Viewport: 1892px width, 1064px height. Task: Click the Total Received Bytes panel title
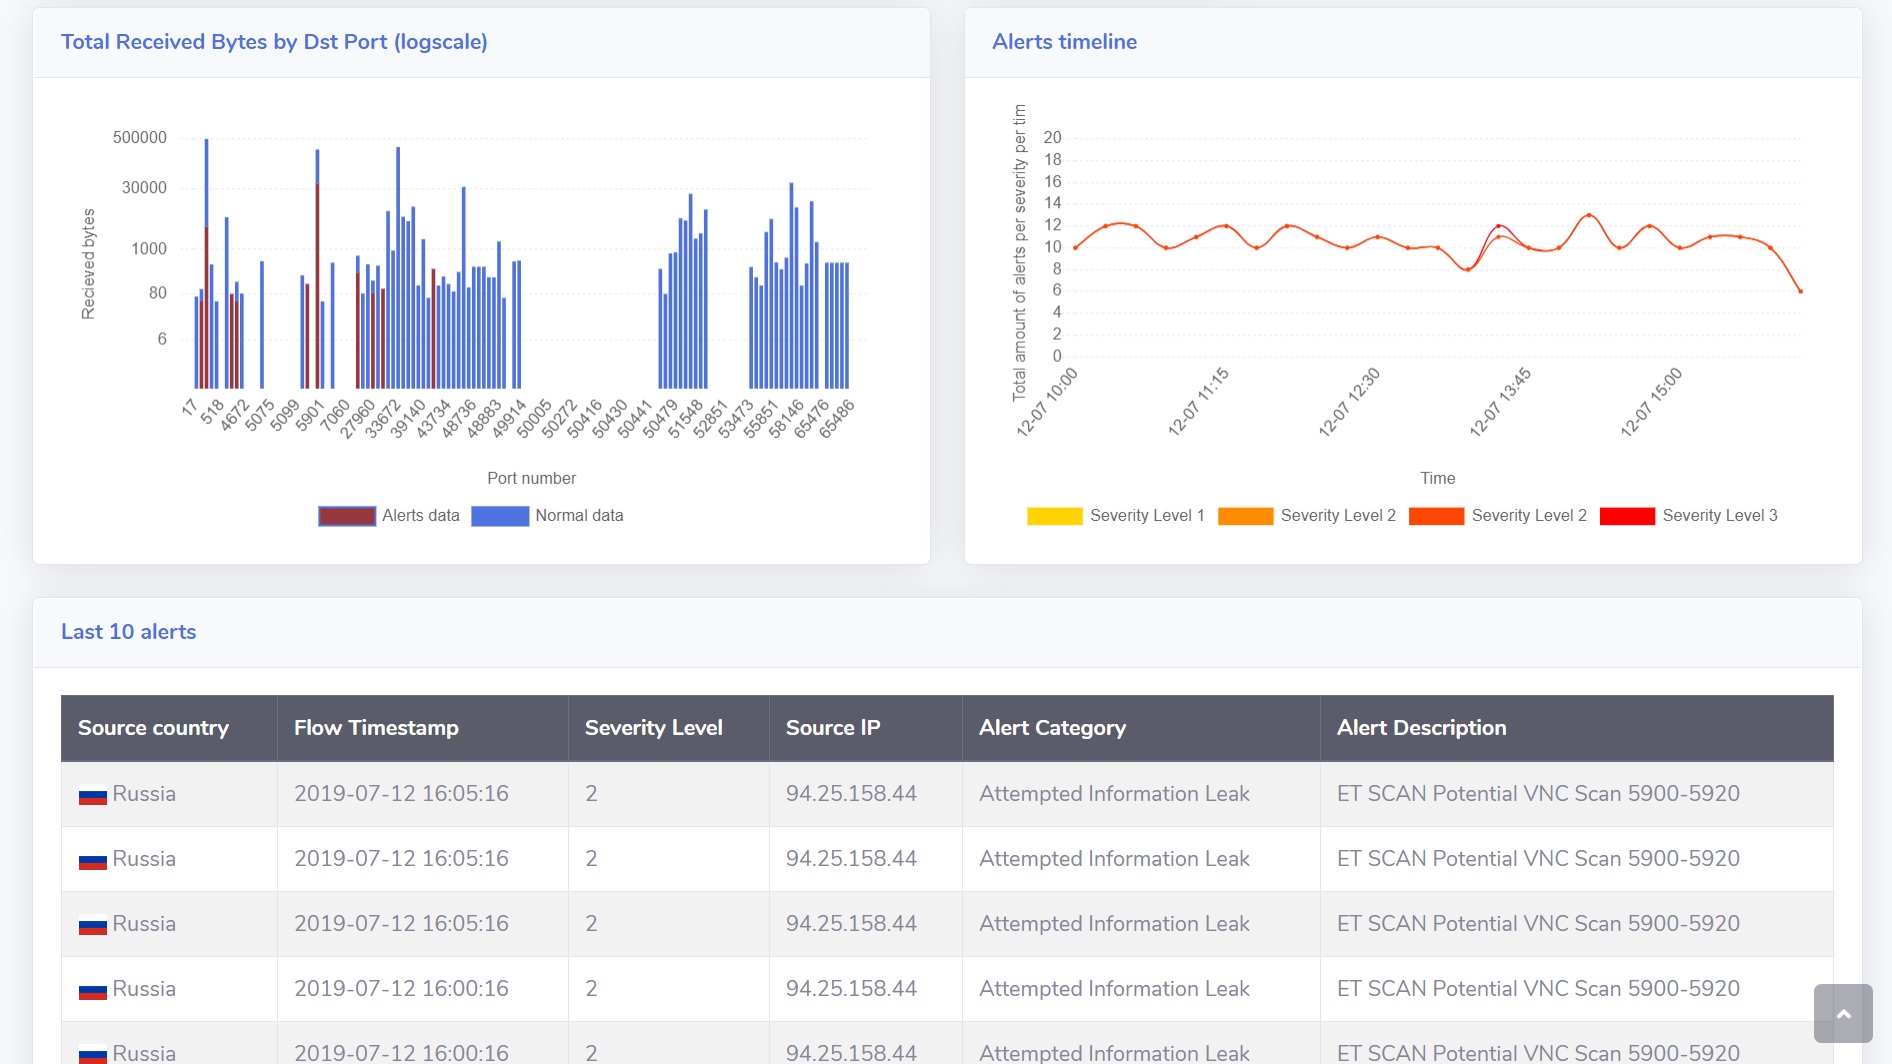pyautogui.click(x=274, y=42)
